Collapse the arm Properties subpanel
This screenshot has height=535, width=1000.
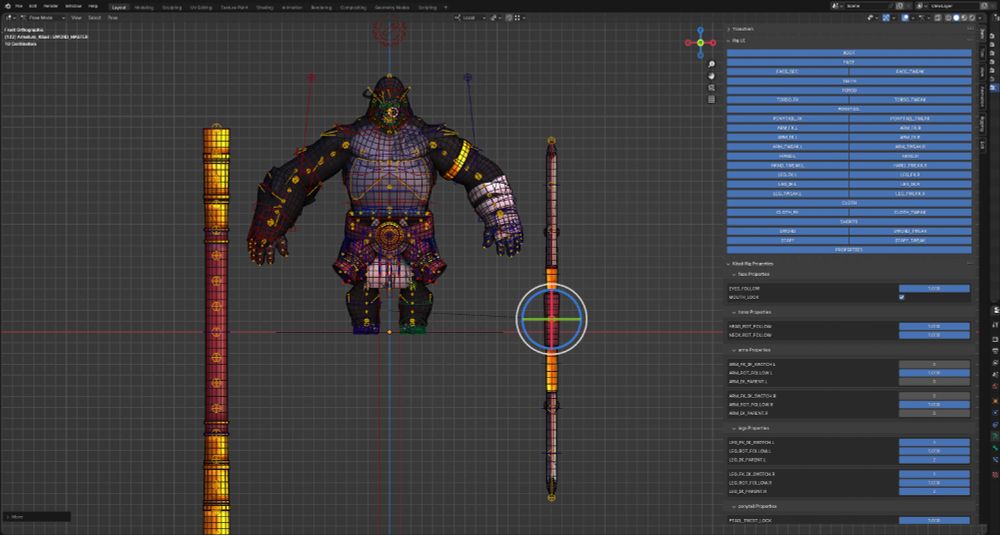coord(754,350)
